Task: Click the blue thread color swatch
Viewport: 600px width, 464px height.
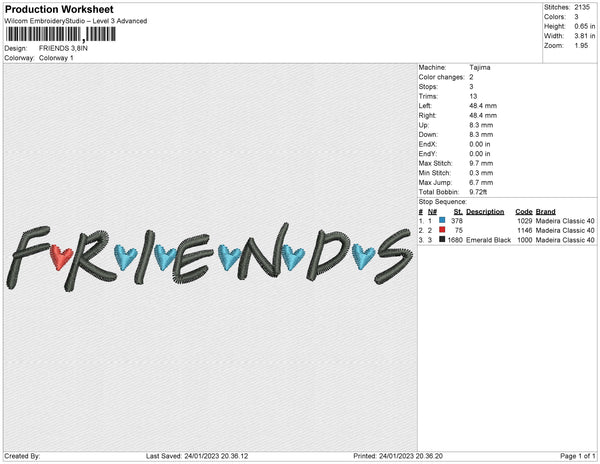Action: click(442, 220)
